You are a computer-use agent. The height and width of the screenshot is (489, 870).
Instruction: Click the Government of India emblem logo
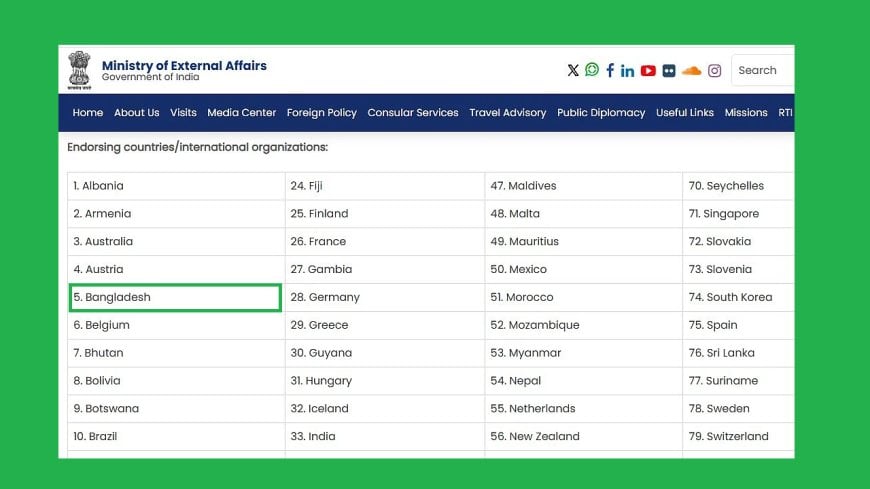pyautogui.click(x=79, y=69)
